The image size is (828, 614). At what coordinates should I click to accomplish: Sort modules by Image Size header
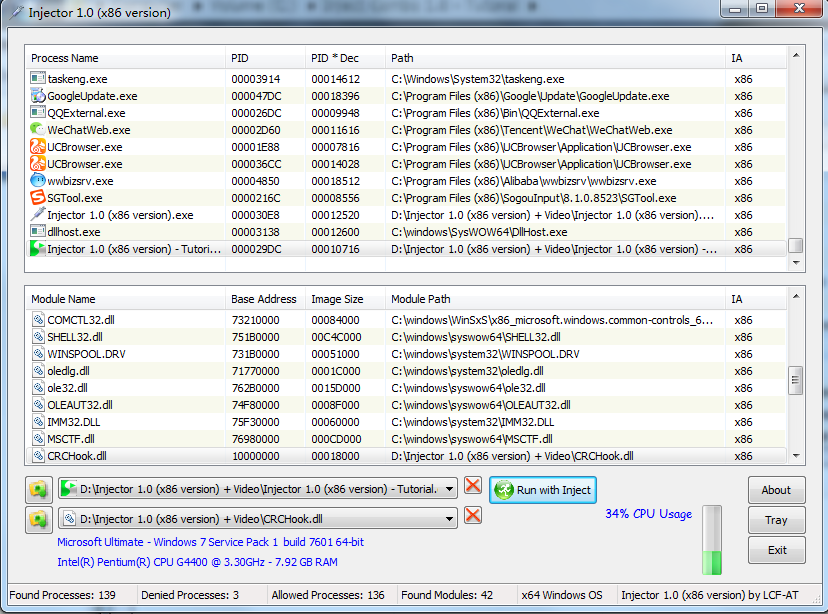[345, 299]
